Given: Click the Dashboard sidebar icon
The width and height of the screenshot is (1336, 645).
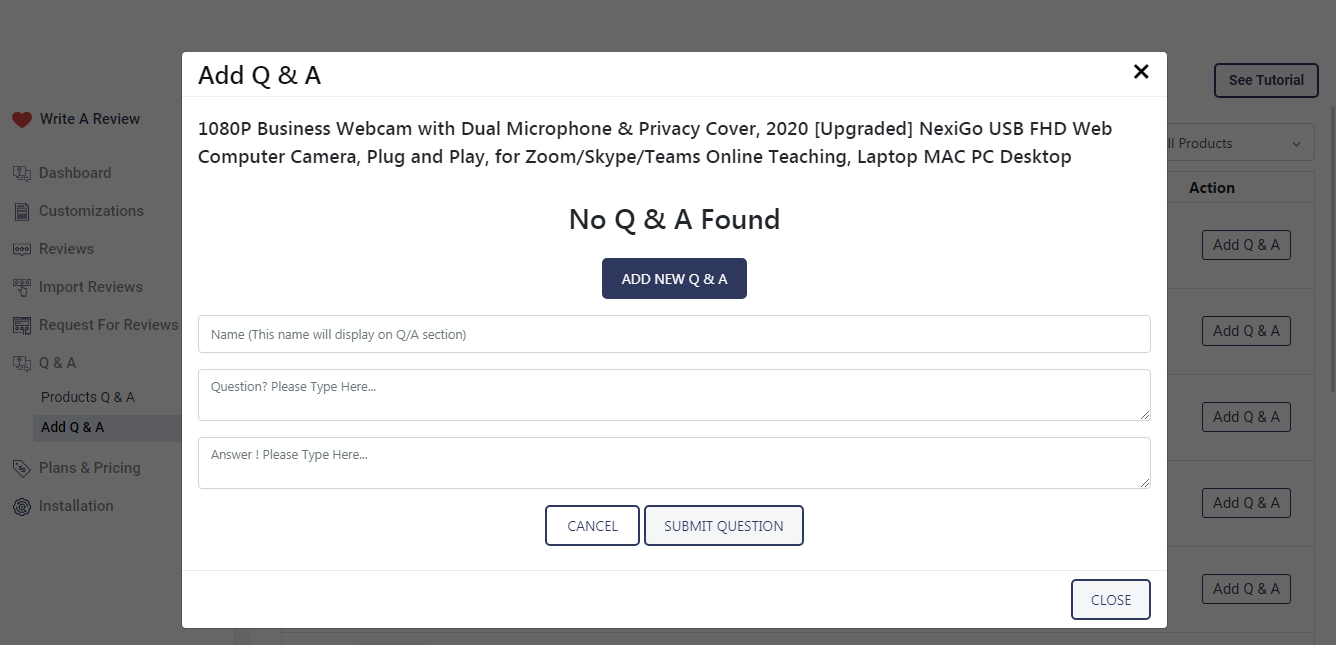Looking at the screenshot, I should pyautogui.click(x=22, y=173).
